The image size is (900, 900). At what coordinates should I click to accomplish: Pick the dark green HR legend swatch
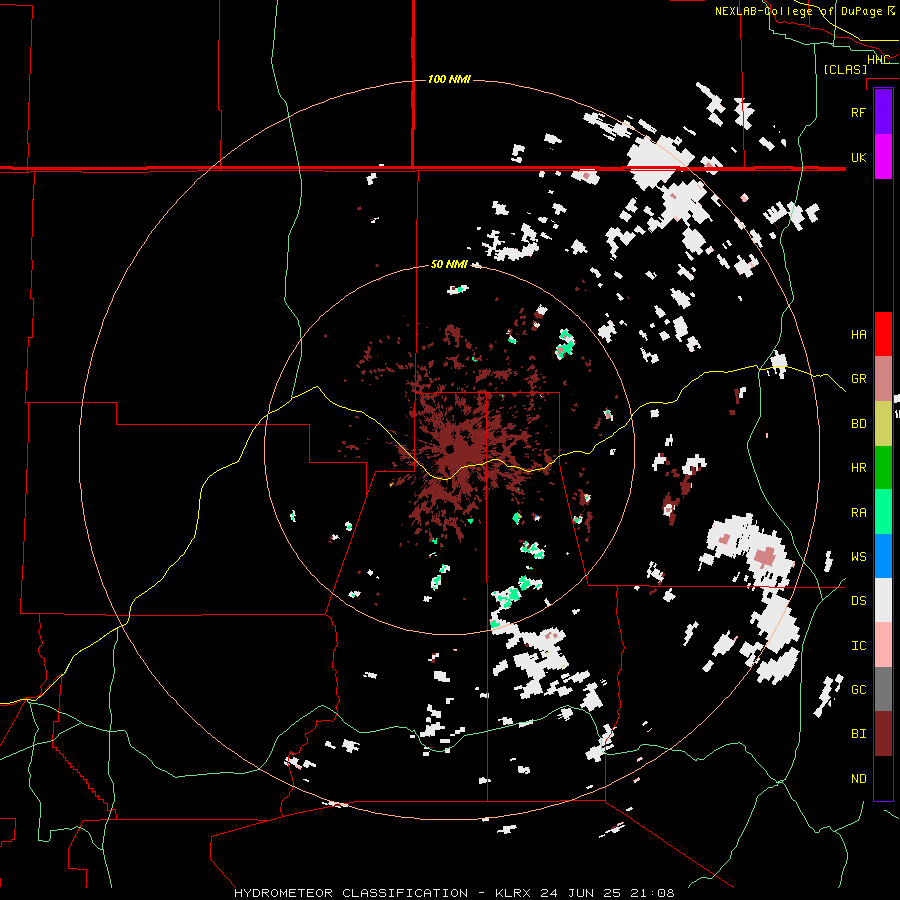[883, 468]
